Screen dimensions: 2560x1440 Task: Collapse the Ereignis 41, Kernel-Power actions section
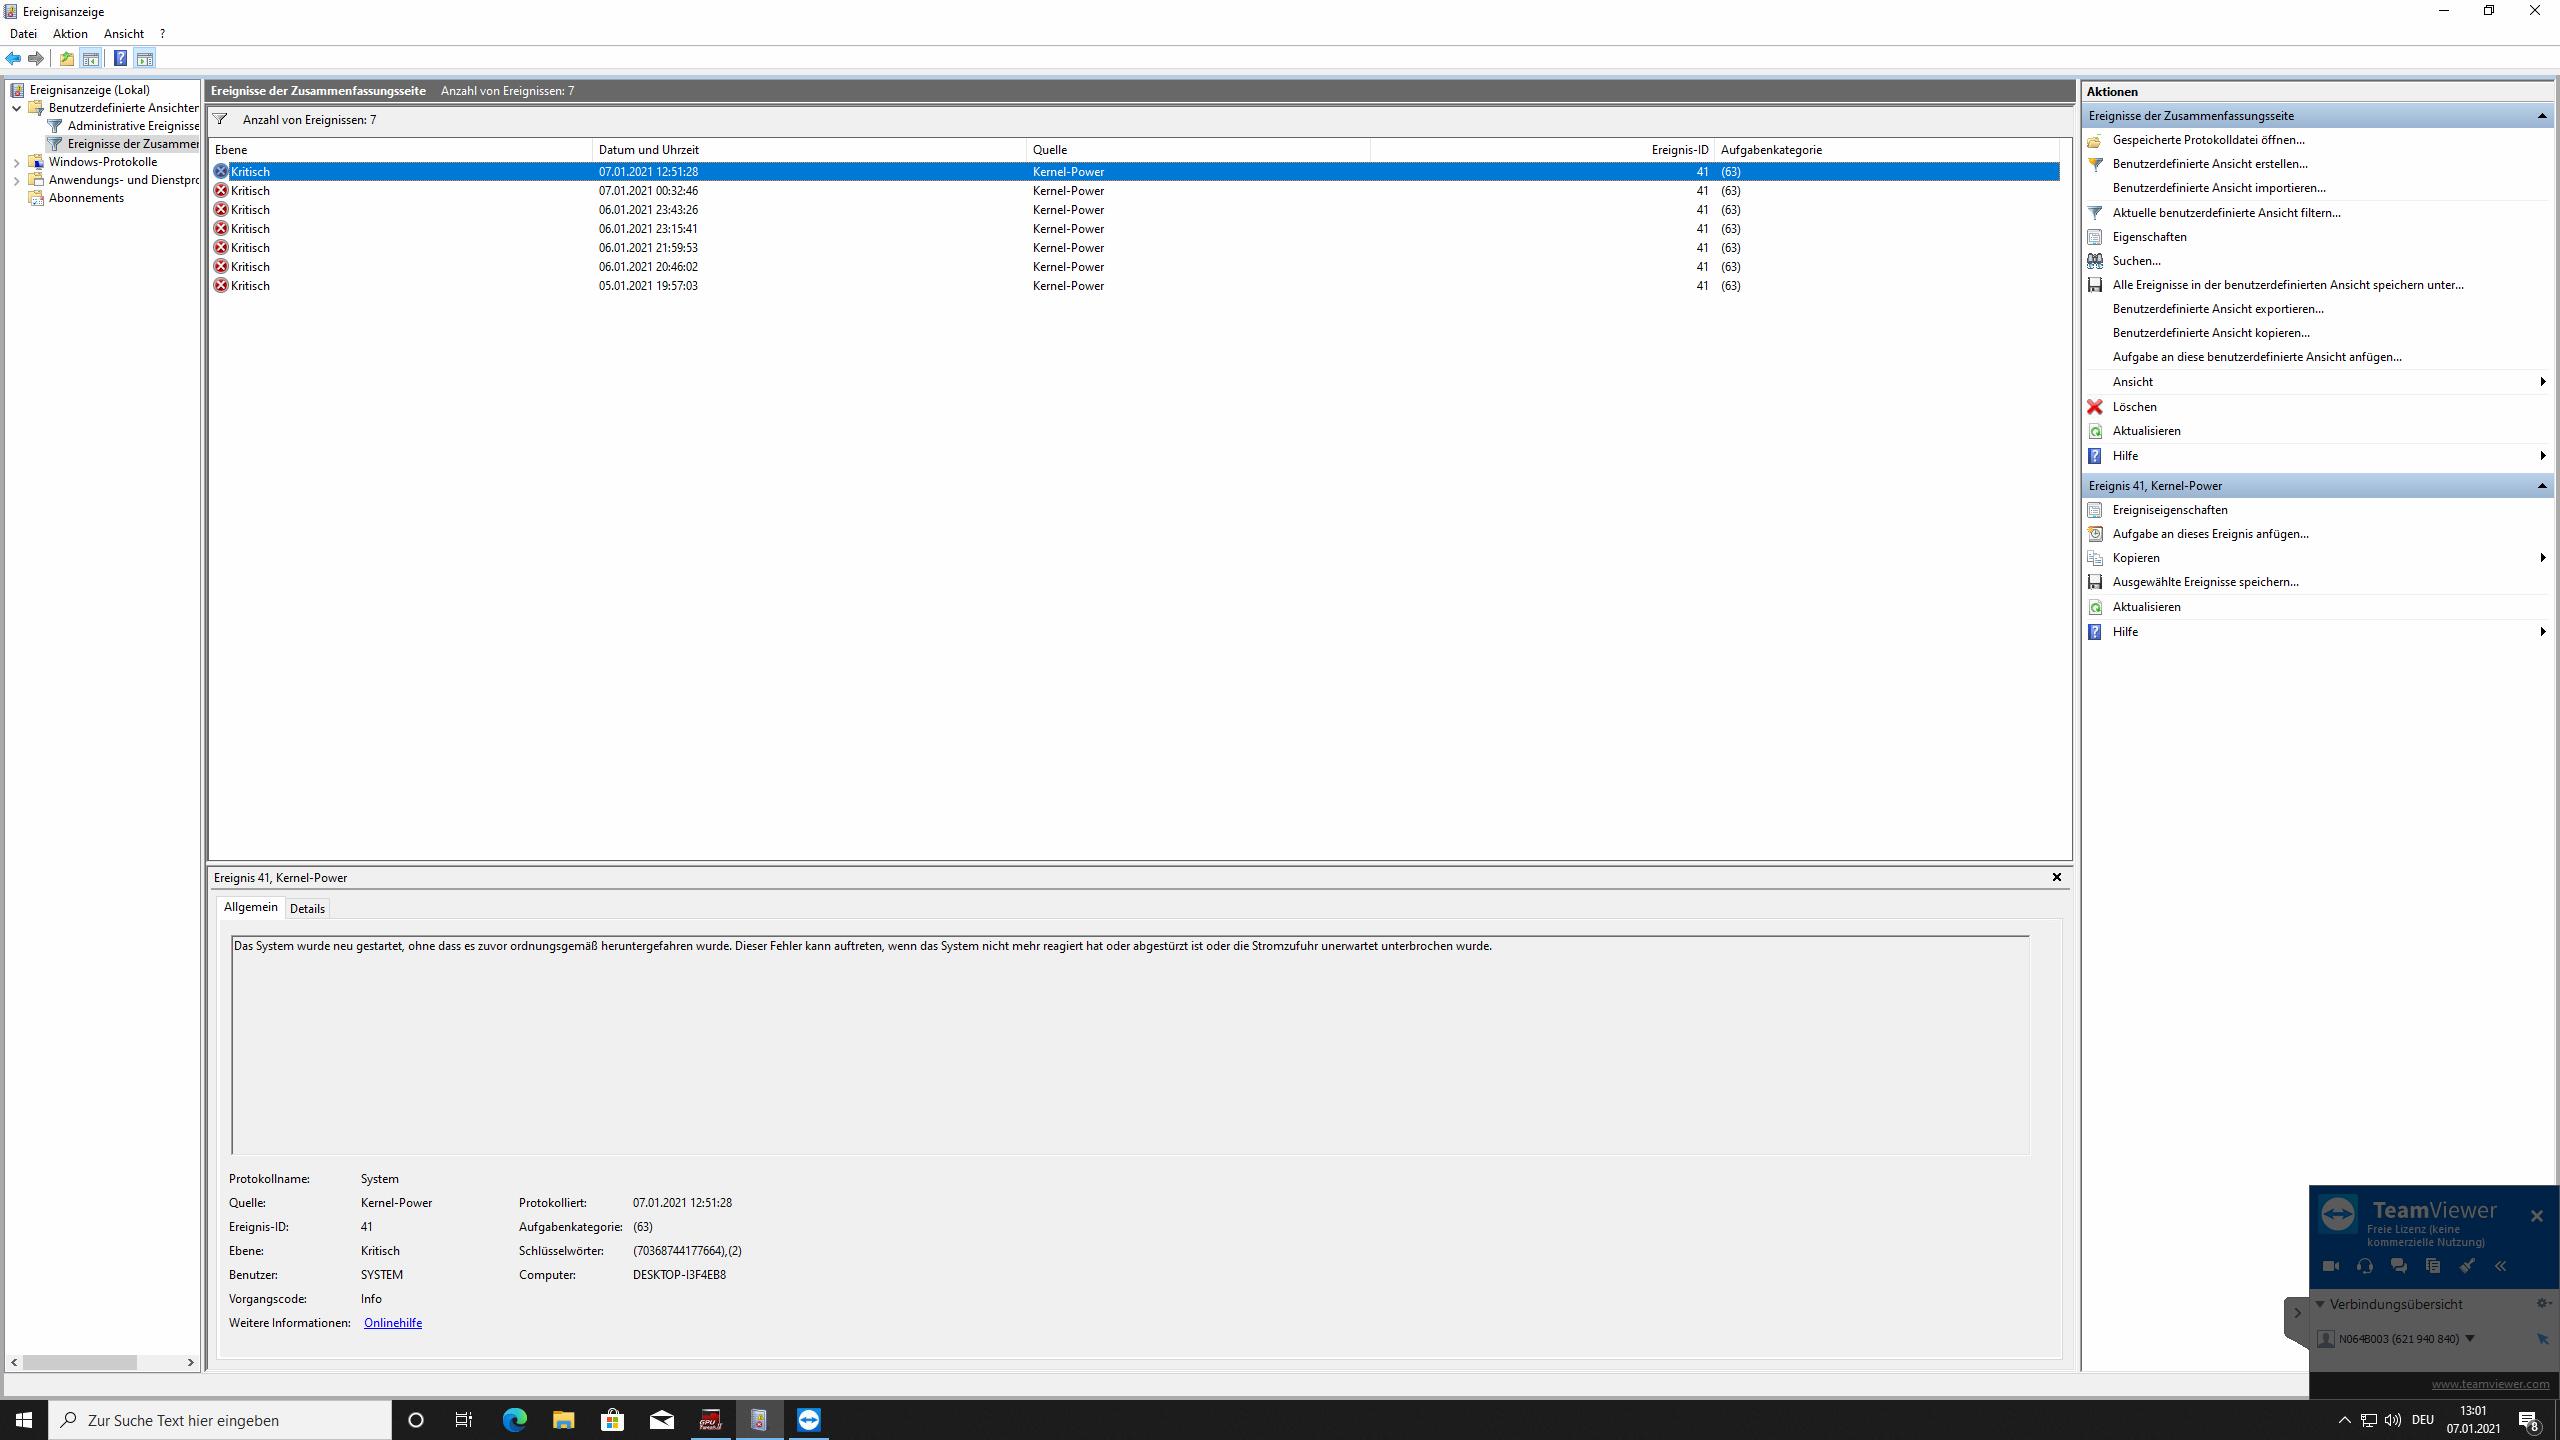click(2542, 485)
